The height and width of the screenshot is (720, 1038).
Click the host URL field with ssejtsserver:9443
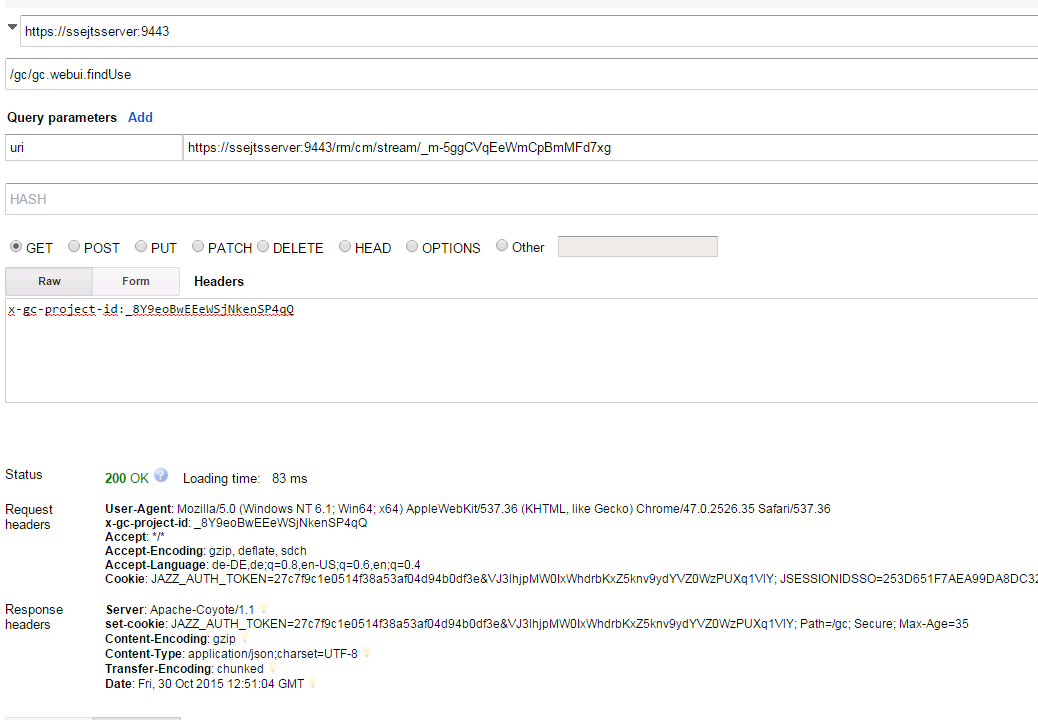click(x=528, y=31)
